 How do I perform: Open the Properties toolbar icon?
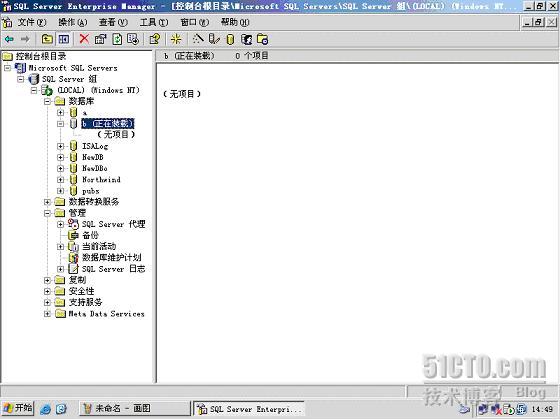[100, 39]
